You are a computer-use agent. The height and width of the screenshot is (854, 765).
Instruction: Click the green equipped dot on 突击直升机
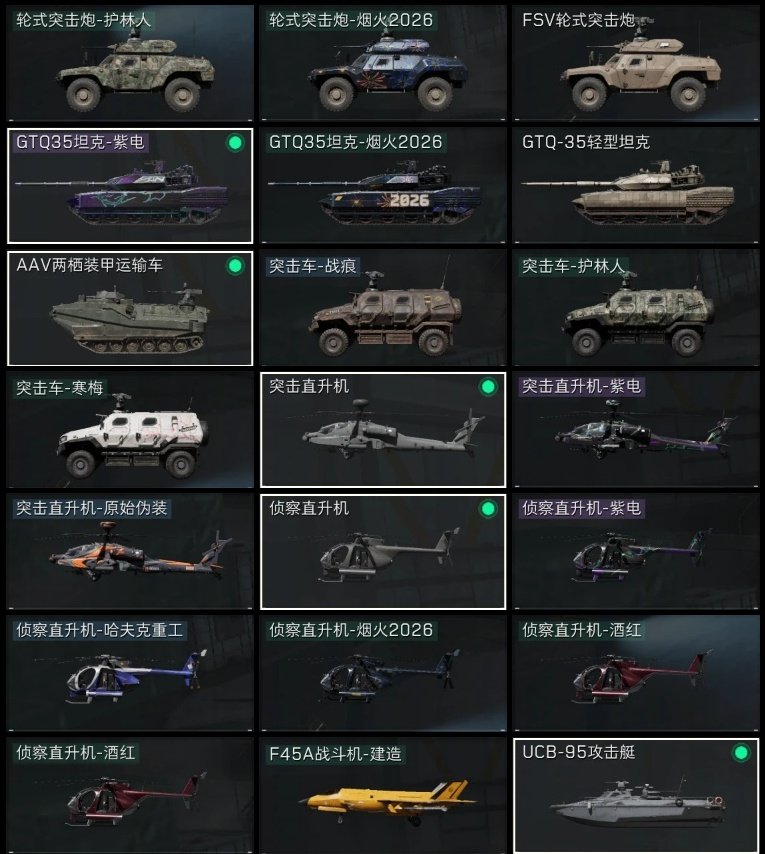[488, 387]
